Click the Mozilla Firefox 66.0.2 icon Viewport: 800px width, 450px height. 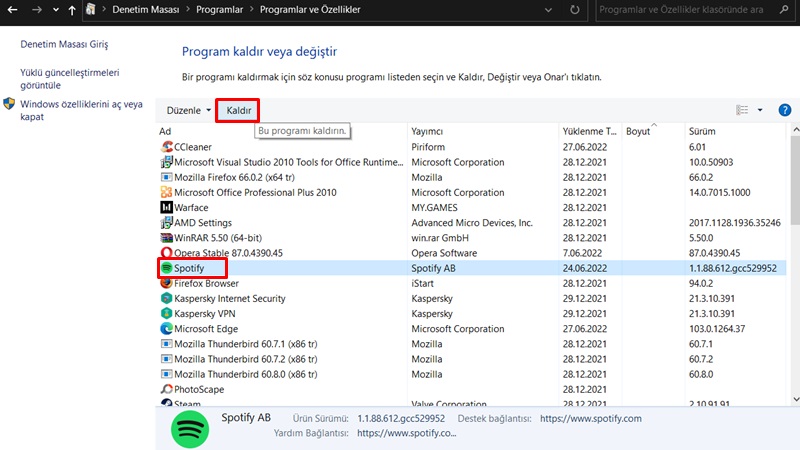pyautogui.click(x=166, y=178)
